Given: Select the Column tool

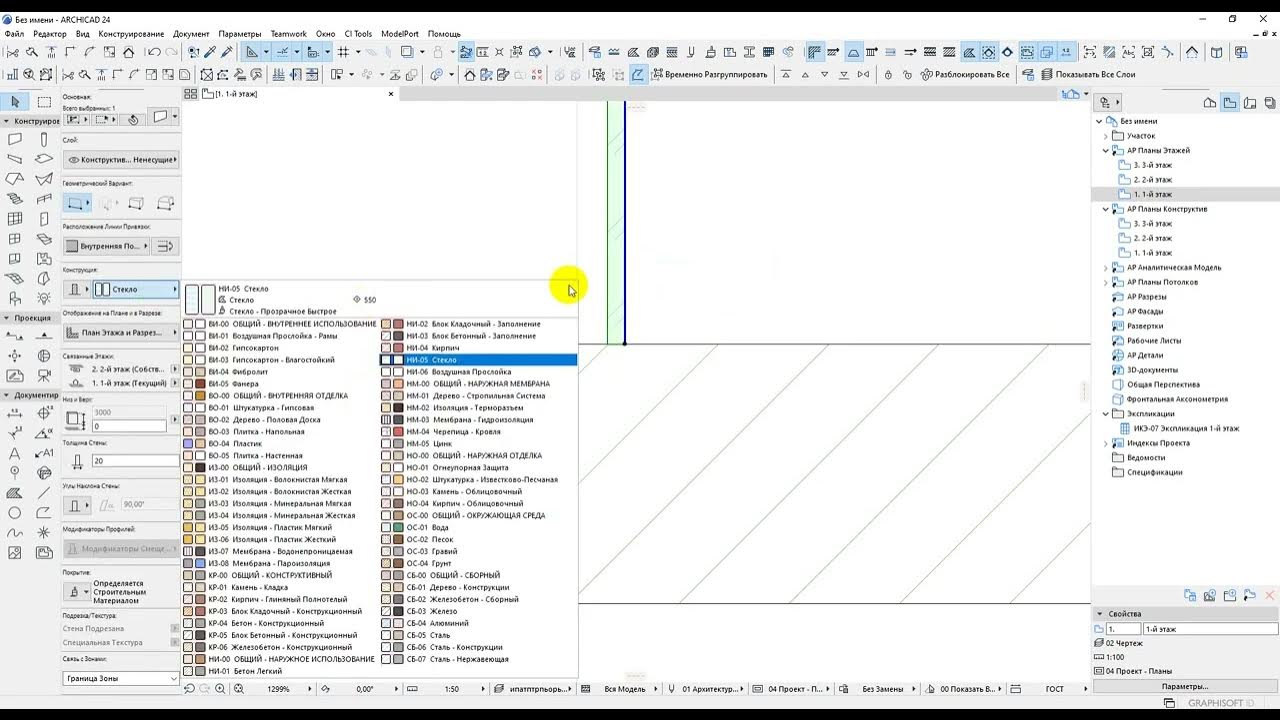Looking at the screenshot, I should [44, 140].
